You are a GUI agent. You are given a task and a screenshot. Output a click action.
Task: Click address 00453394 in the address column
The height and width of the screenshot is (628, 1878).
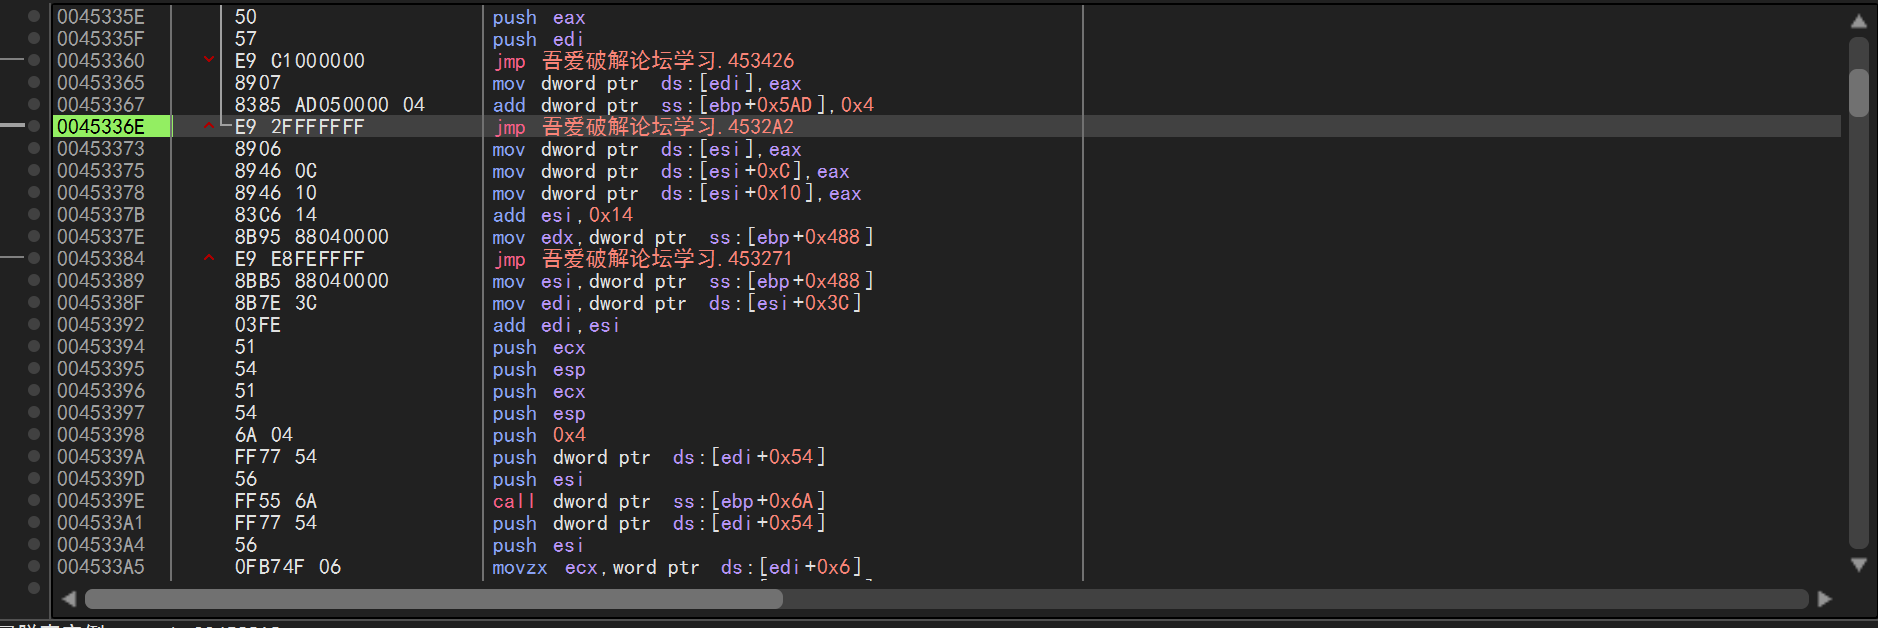click(x=101, y=347)
